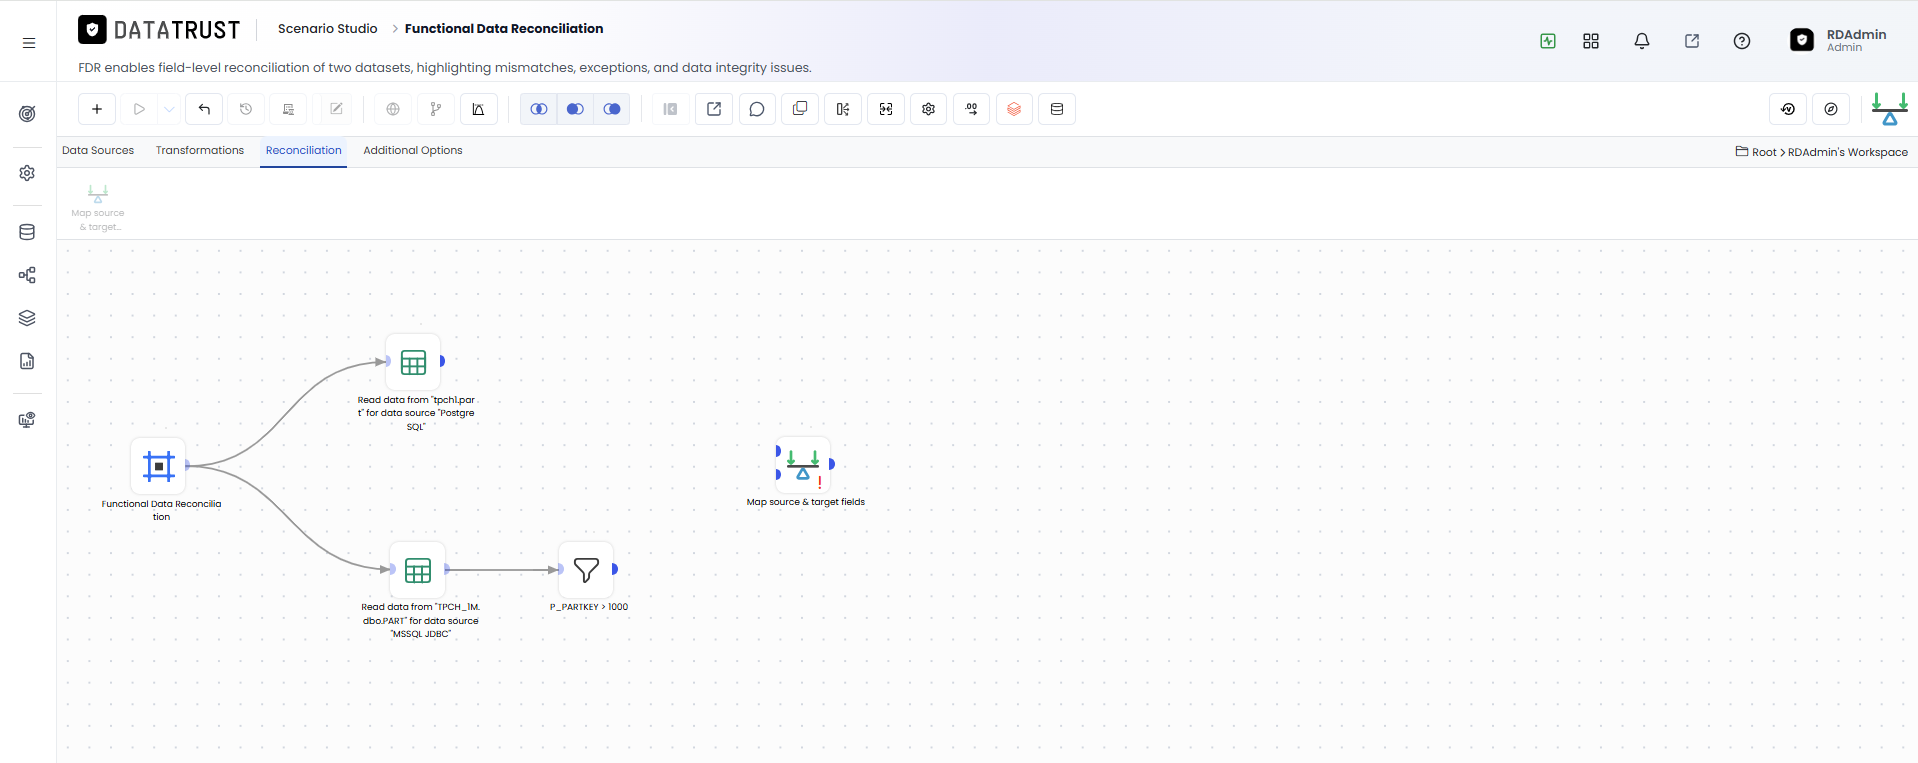The image size is (1918, 763).
Task: Toggle the right-filled circles join option
Action: (x=612, y=109)
